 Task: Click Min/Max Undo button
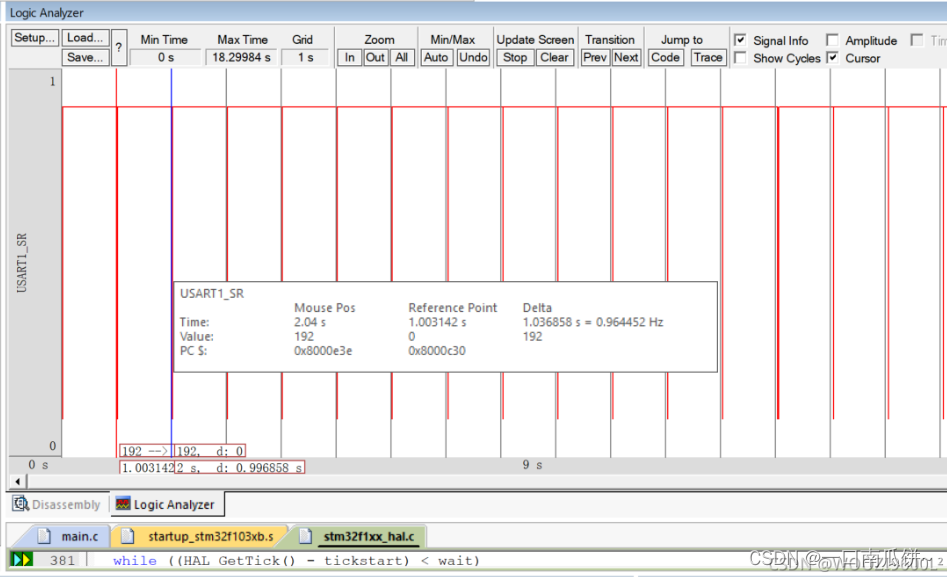pyautogui.click(x=473, y=57)
